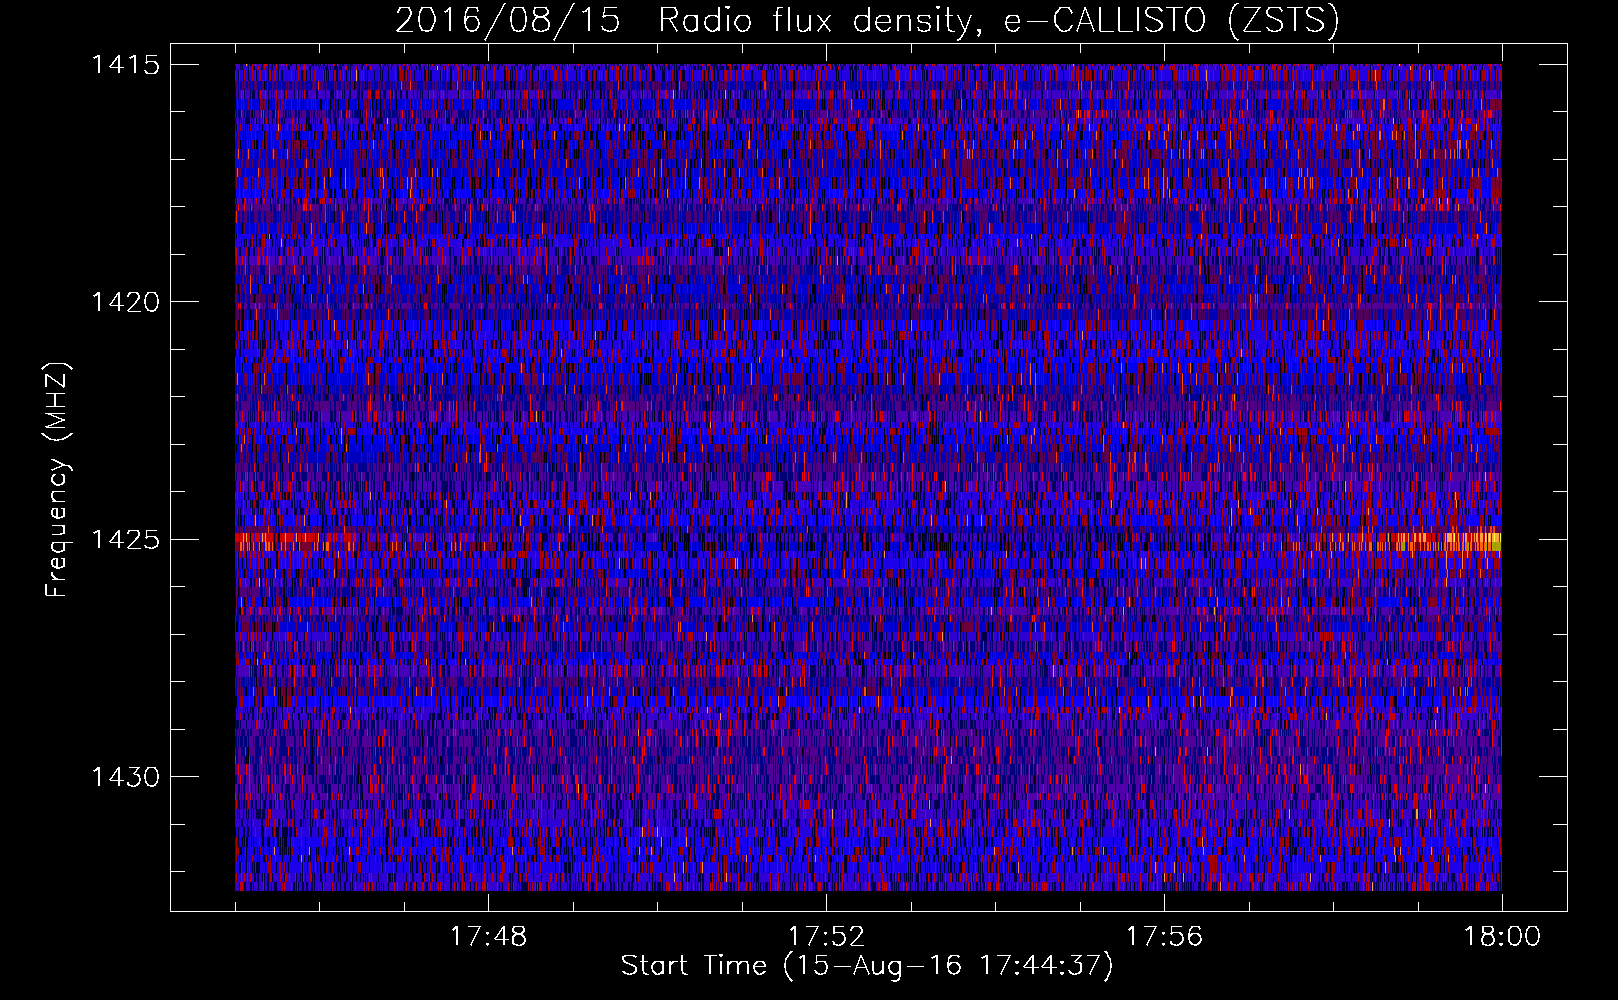This screenshot has height=1000, width=1618.
Task: Click the "Frequency (MHZ)" axis label
Action: pos(58,479)
